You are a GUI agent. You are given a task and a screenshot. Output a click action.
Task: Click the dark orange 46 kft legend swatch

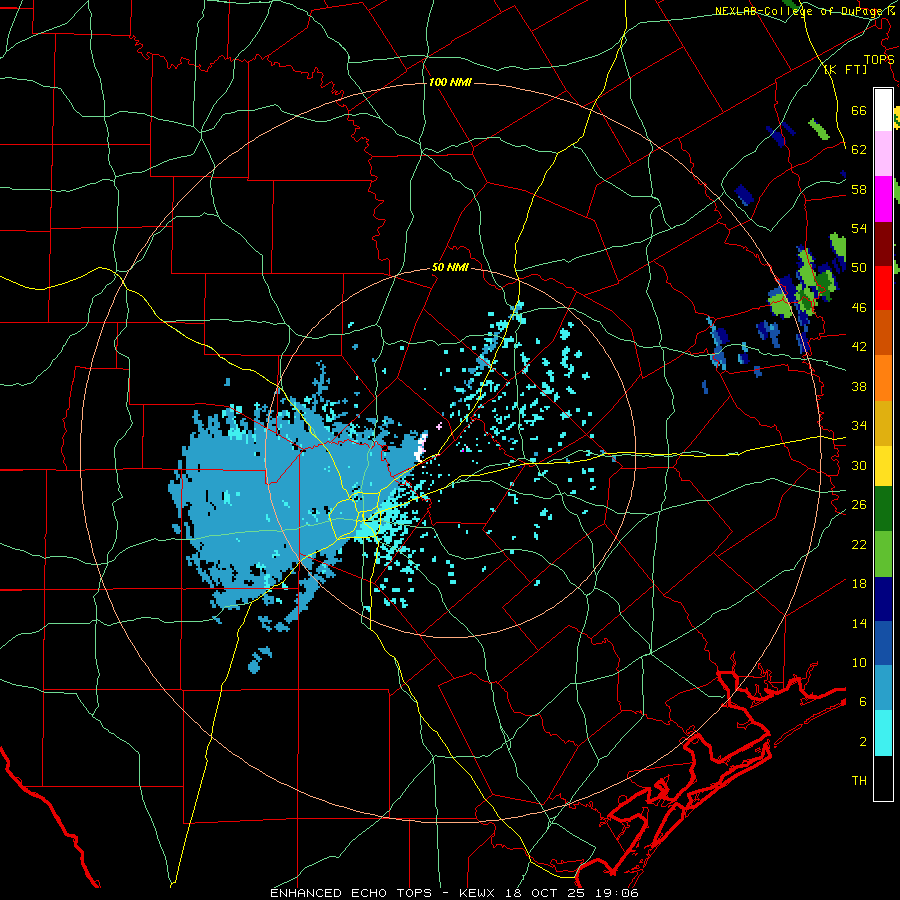coord(883,333)
